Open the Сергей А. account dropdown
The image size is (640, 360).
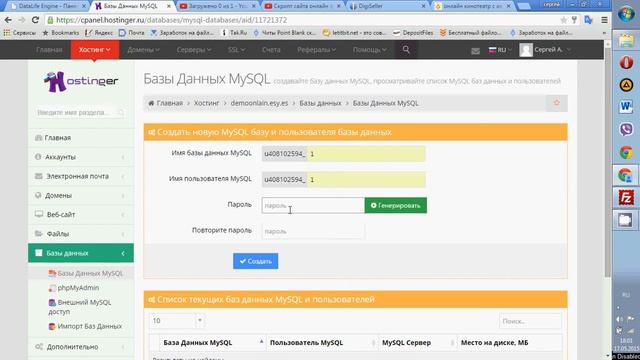point(552,50)
